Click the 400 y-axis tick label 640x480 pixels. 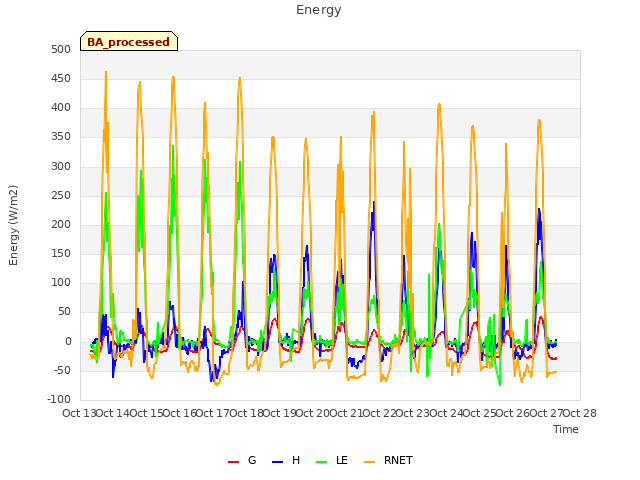61,108
